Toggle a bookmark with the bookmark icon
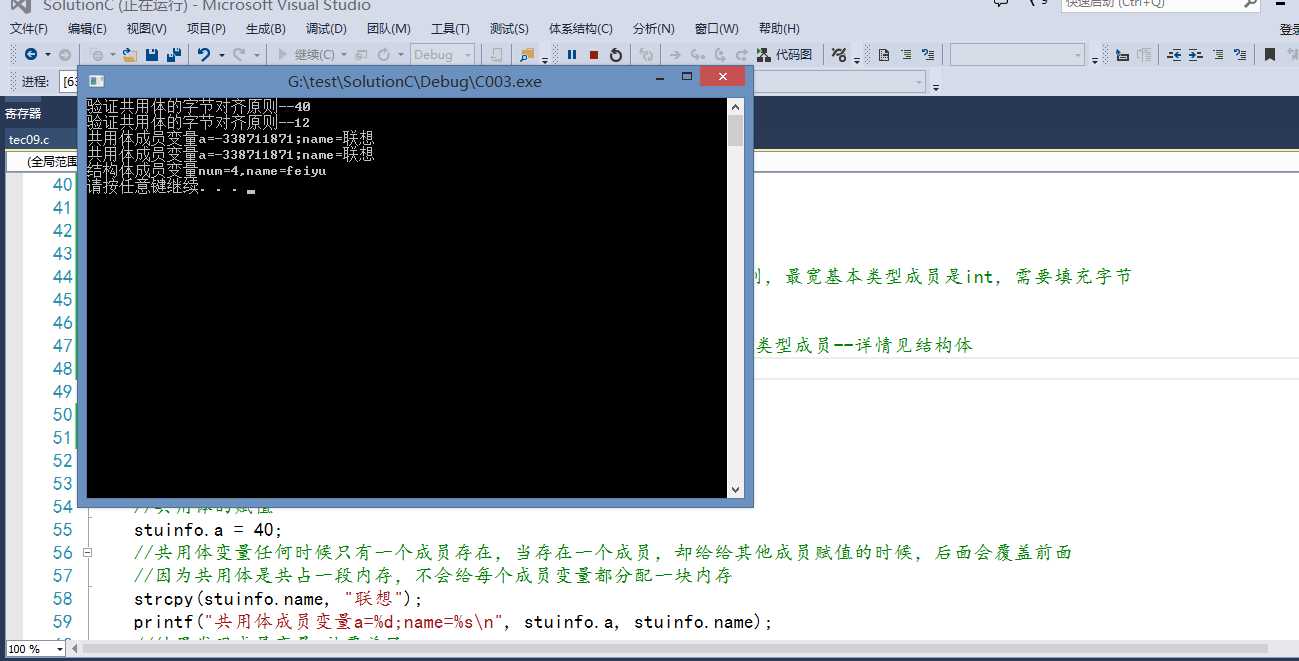1299x661 pixels. click(x=1270, y=55)
